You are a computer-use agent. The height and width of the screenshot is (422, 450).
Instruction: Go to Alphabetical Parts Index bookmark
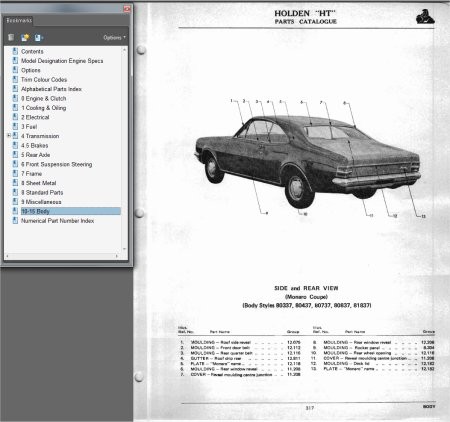coord(51,89)
